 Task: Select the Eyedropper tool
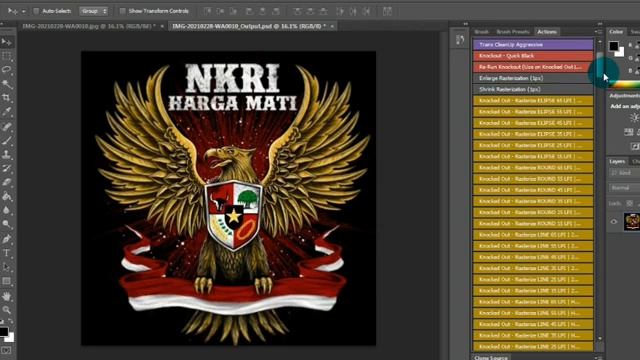7,112
